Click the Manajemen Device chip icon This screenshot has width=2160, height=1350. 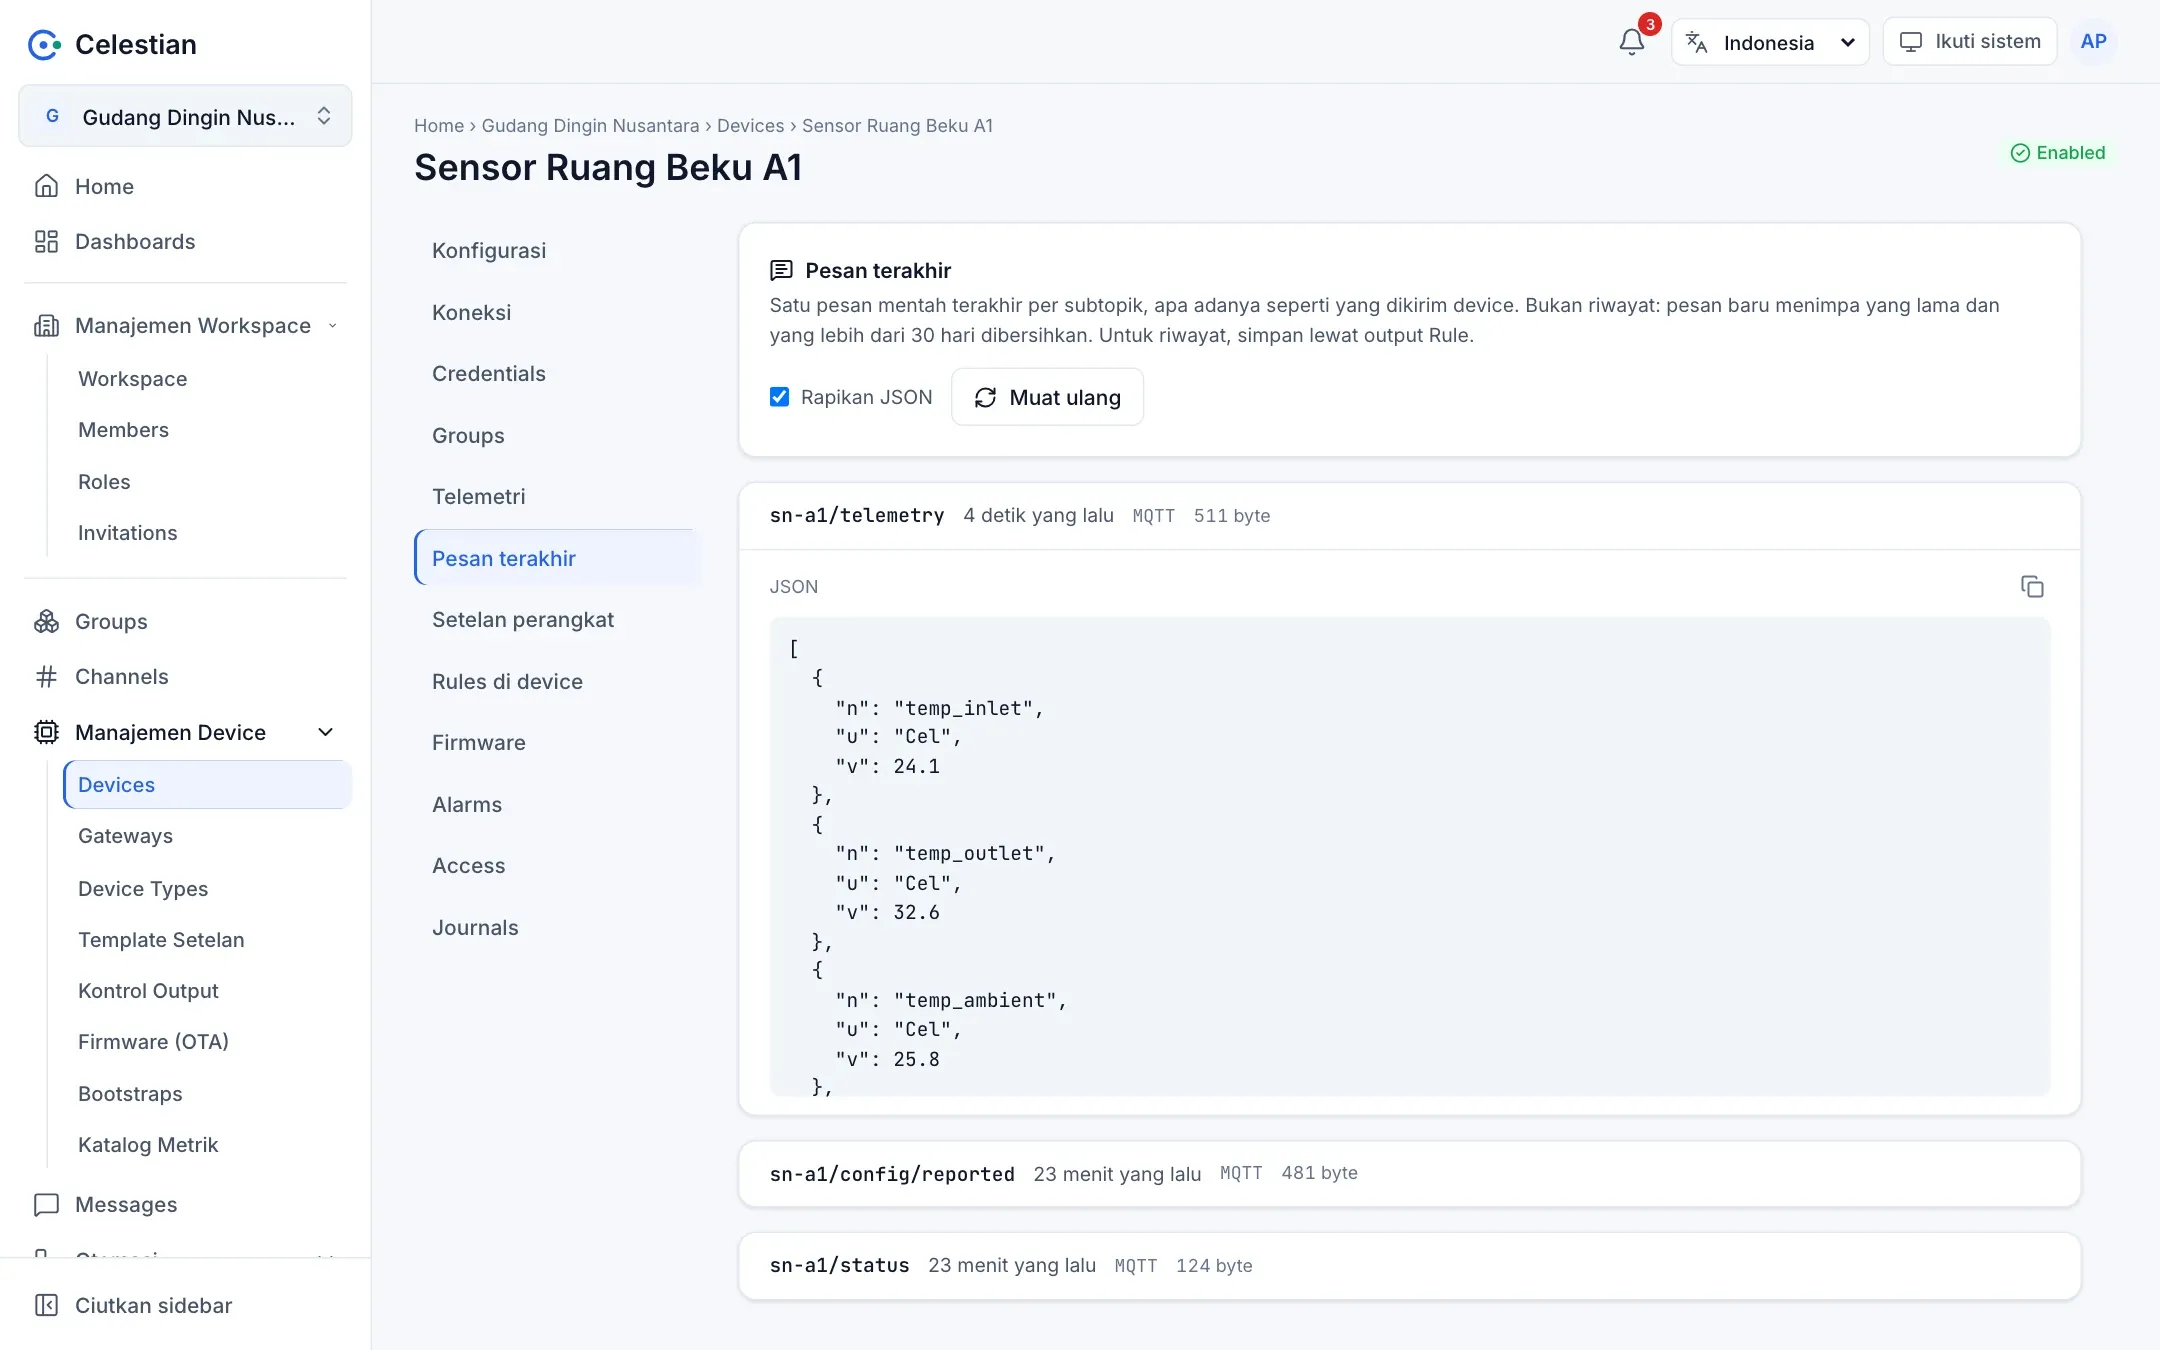[x=46, y=732]
